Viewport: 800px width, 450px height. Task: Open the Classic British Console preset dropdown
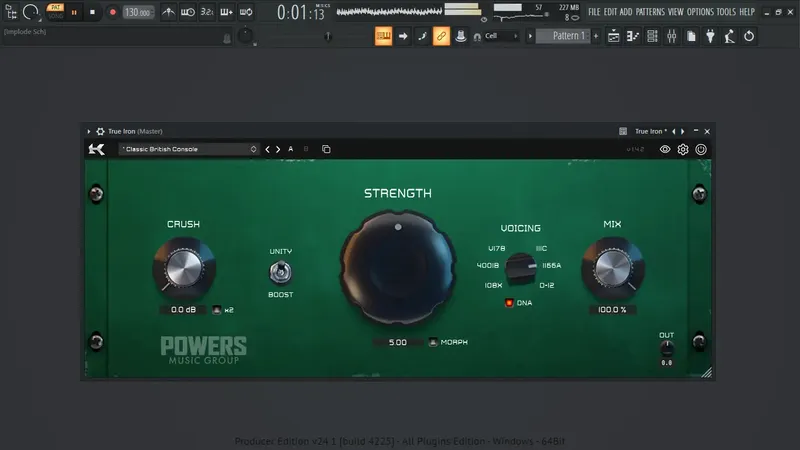(x=188, y=149)
